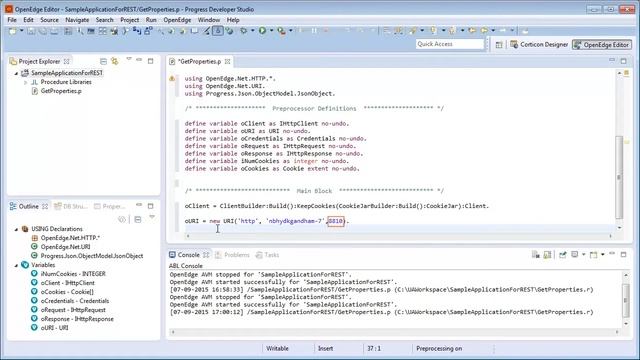Select oCookies - Cookie[] in Outline
Image resolution: width=640 pixels, height=360 pixels.
tap(67, 292)
